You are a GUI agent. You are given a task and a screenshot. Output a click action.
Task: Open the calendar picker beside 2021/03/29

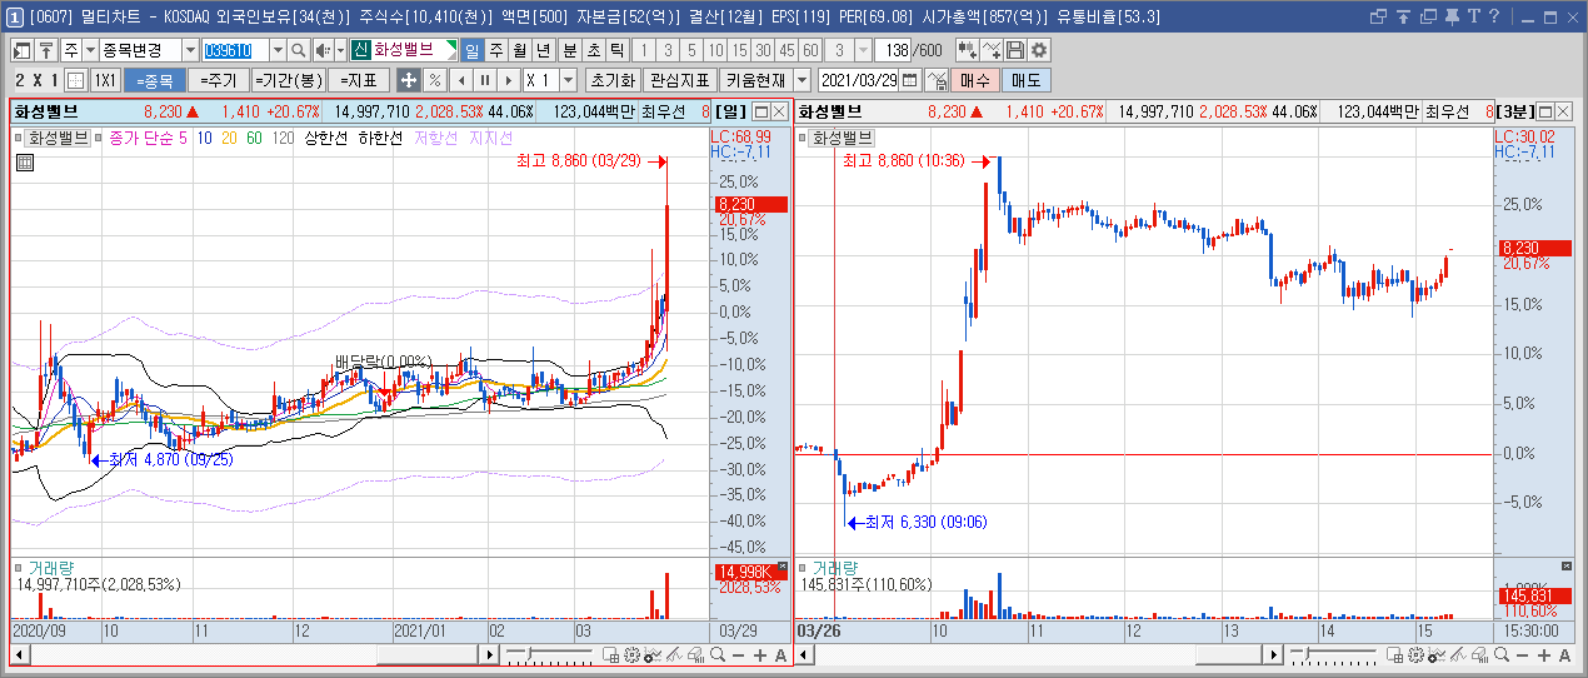pos(910,80)
